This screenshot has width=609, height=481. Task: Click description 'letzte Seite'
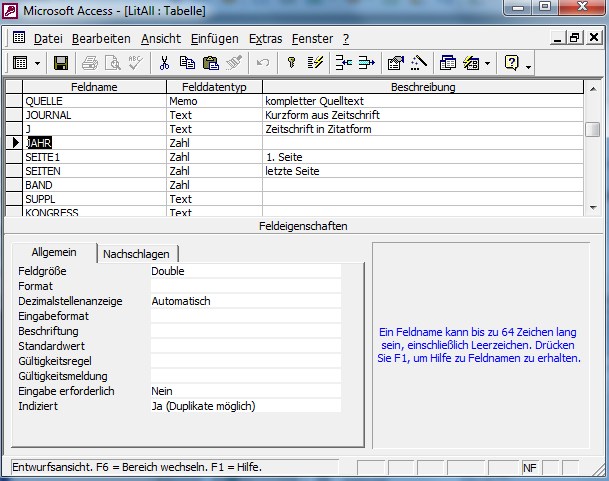point(292,171)
